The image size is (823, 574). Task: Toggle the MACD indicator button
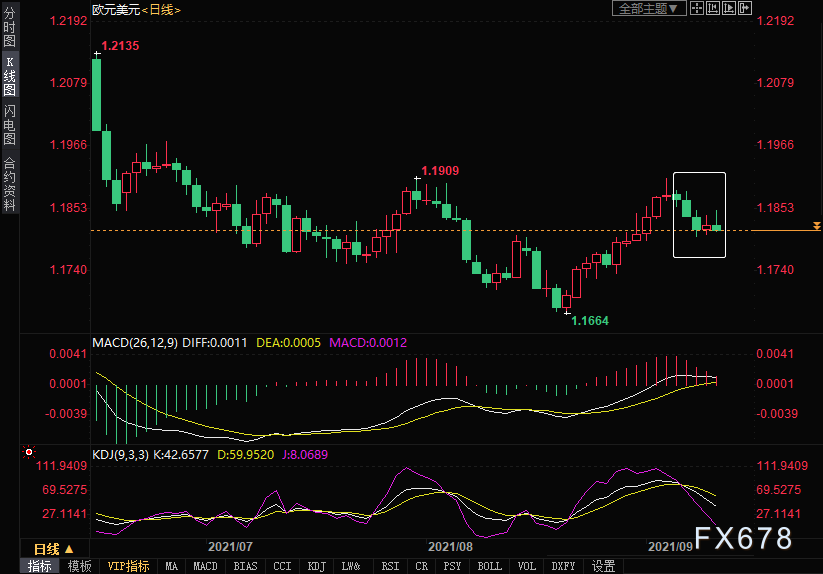click(205, 566)
